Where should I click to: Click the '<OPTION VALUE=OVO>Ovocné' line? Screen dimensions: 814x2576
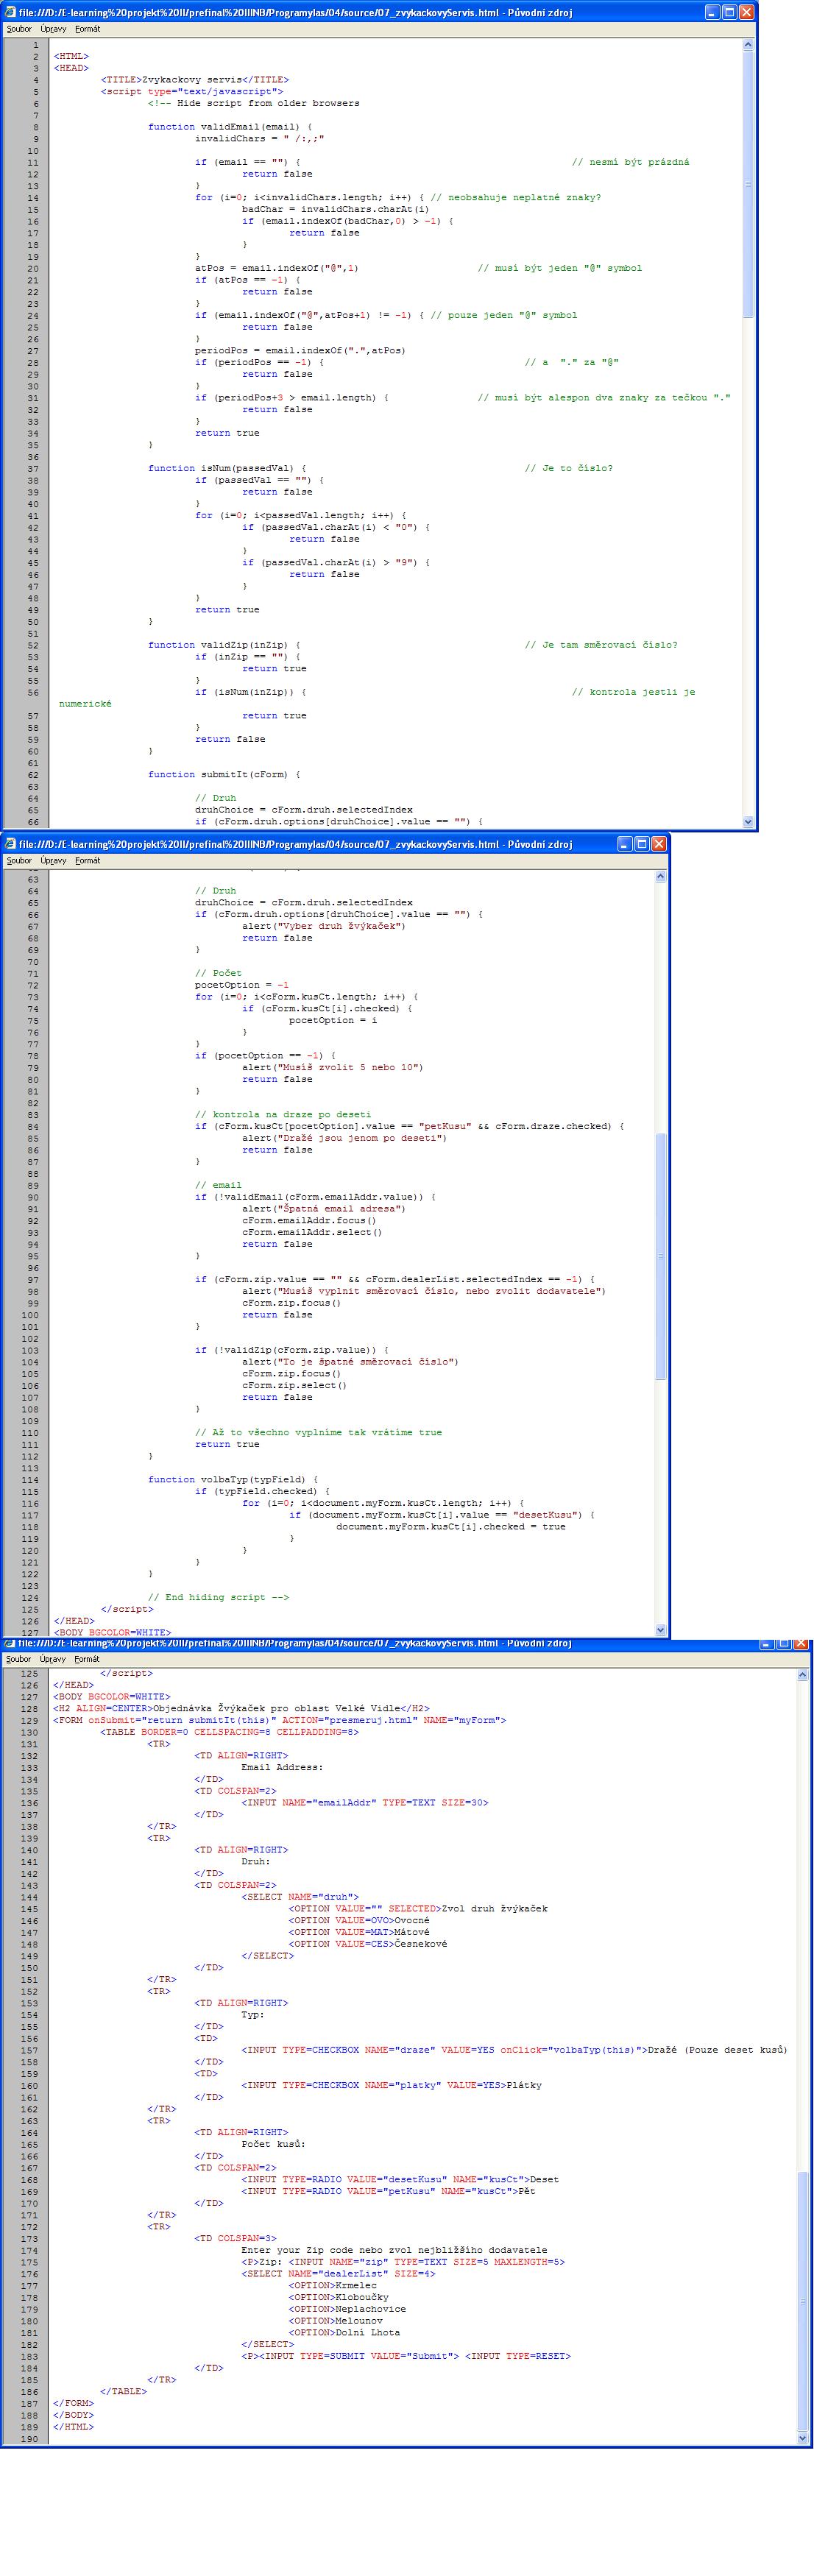359,1920
